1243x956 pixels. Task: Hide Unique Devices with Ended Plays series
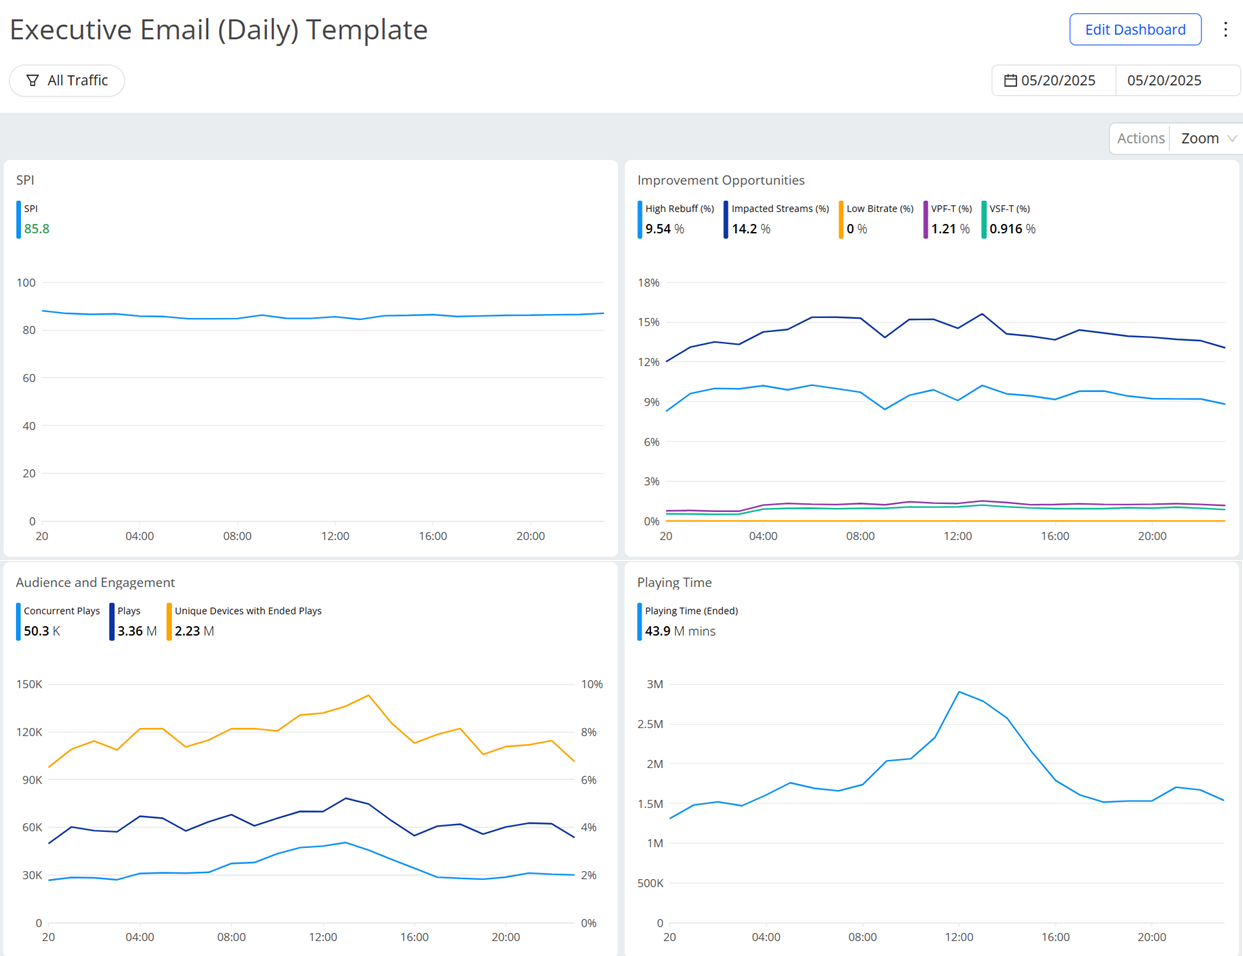(x=247, y=611)
